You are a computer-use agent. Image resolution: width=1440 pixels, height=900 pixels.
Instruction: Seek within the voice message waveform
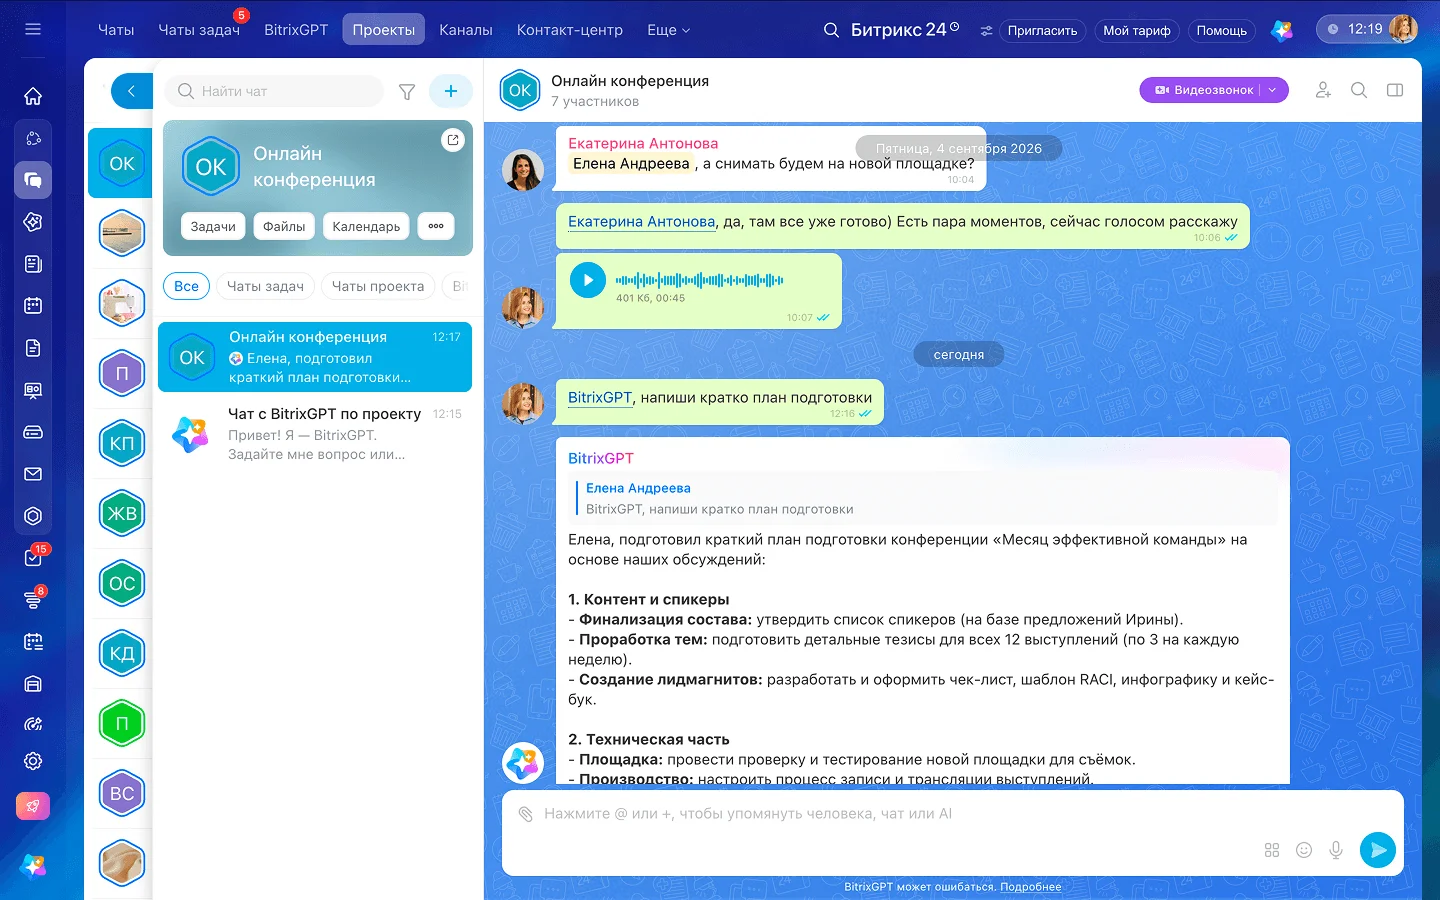[x=700, y=280]
